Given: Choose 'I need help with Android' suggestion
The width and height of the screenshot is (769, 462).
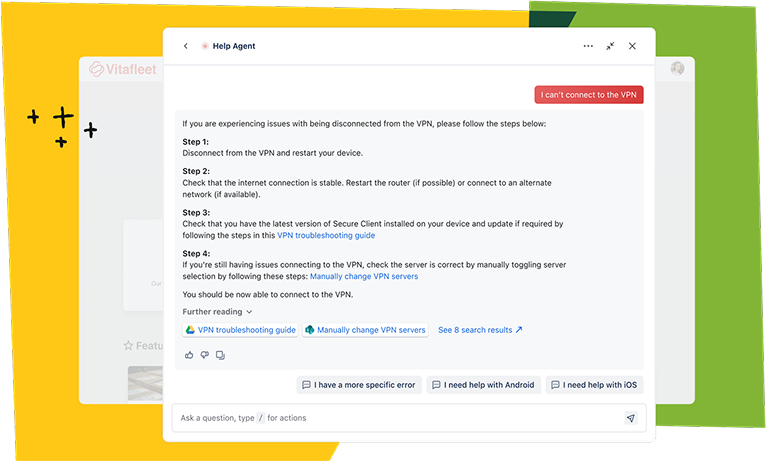Looking at the screenshot, I should pyautogui.click(x=483, y=385).
